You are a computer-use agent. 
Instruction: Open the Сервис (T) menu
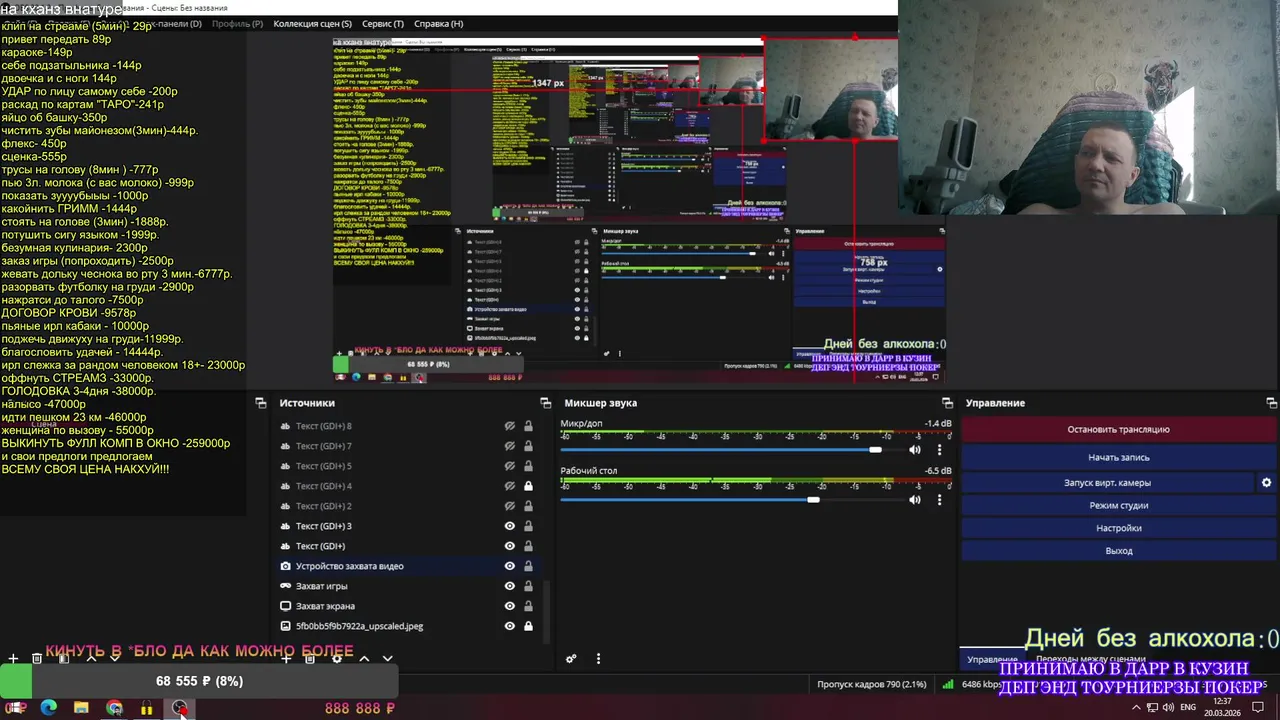(383, 24)
